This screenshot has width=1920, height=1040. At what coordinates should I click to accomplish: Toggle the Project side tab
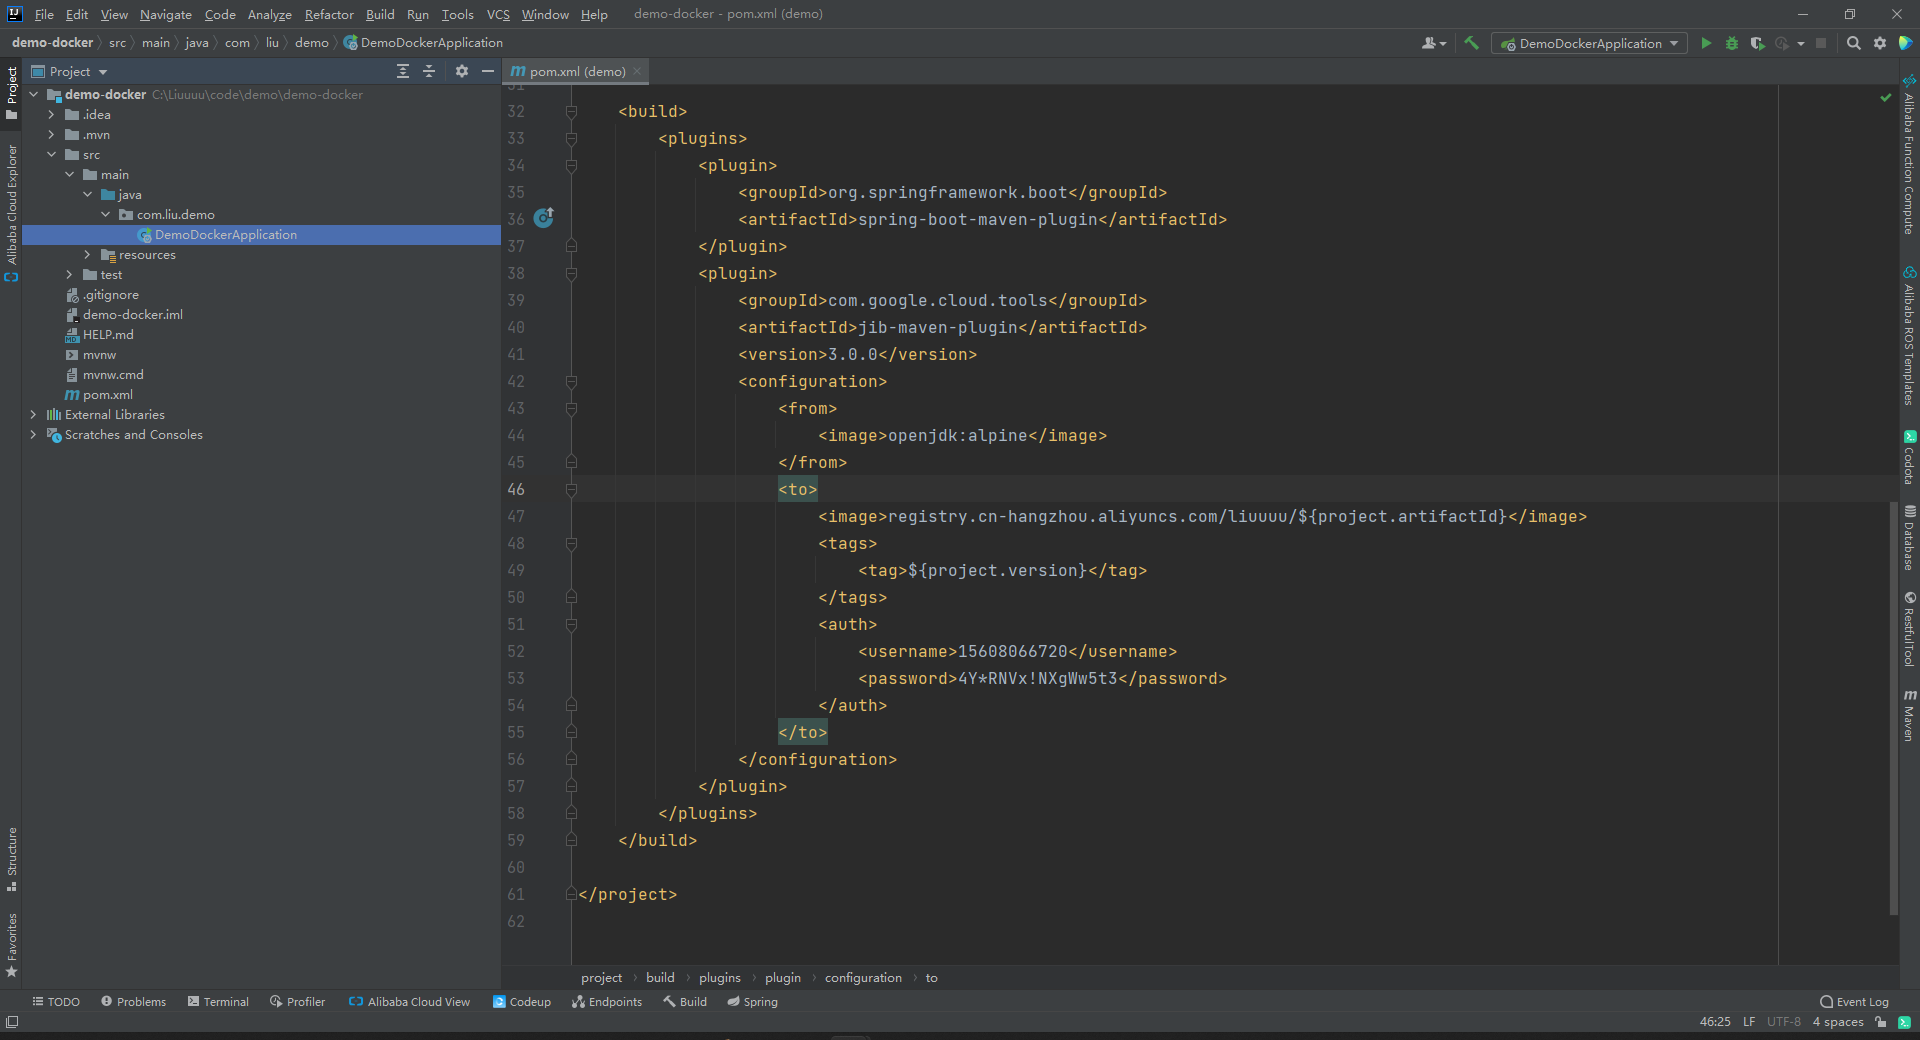[12, 93]
